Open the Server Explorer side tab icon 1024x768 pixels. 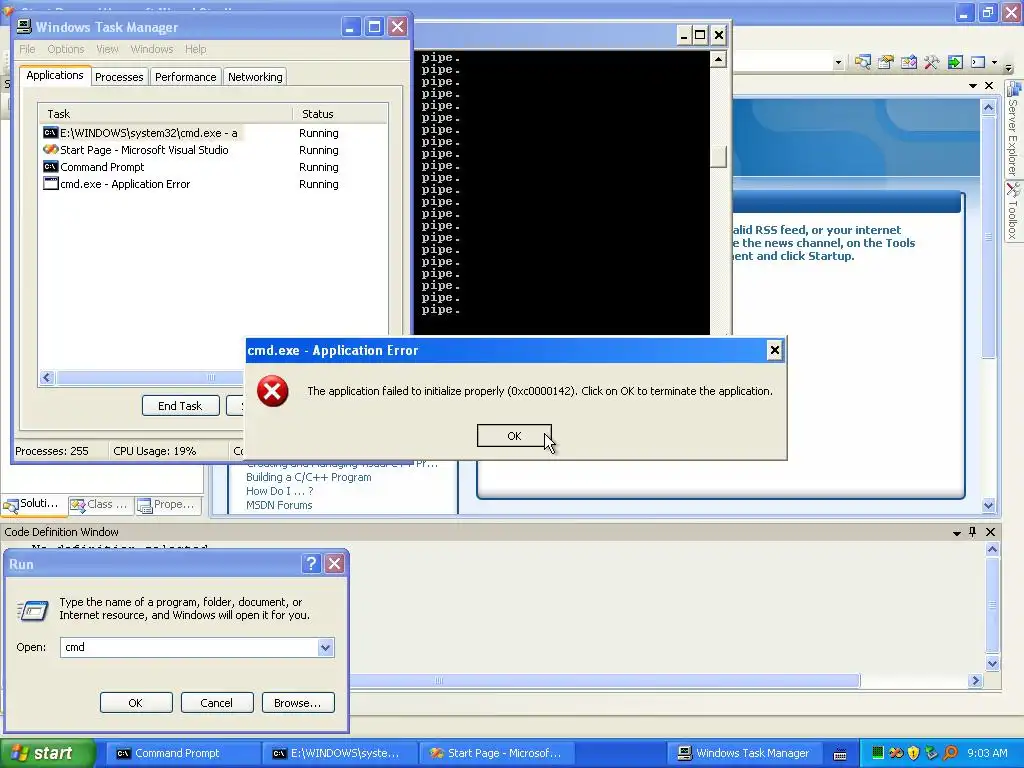pyautogui.click(x=1014, y=89)
